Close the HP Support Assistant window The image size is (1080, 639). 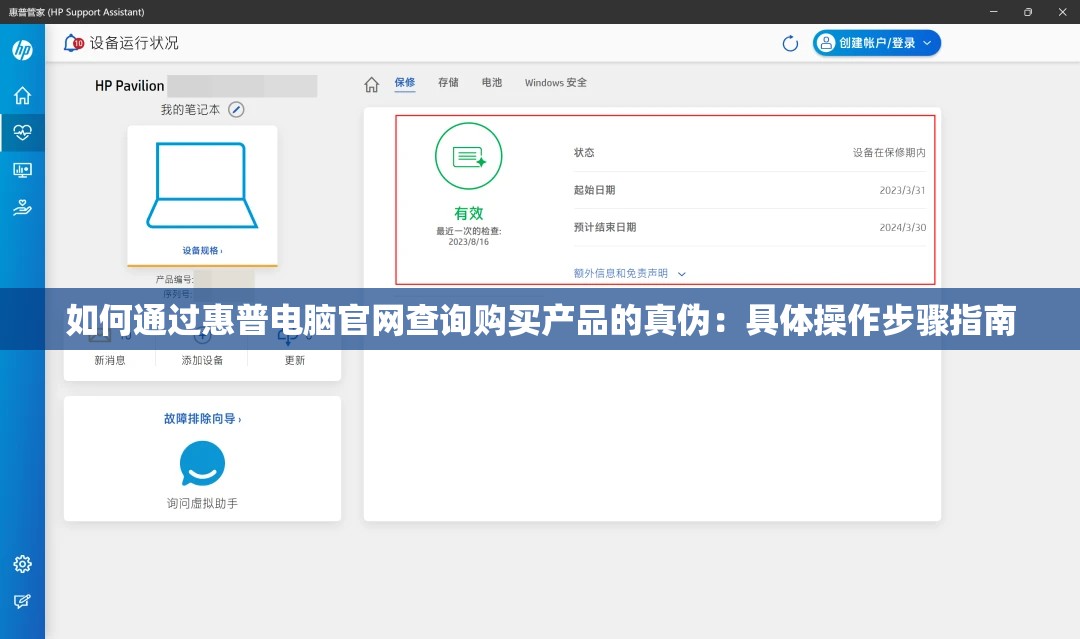tap(1063, 12)
